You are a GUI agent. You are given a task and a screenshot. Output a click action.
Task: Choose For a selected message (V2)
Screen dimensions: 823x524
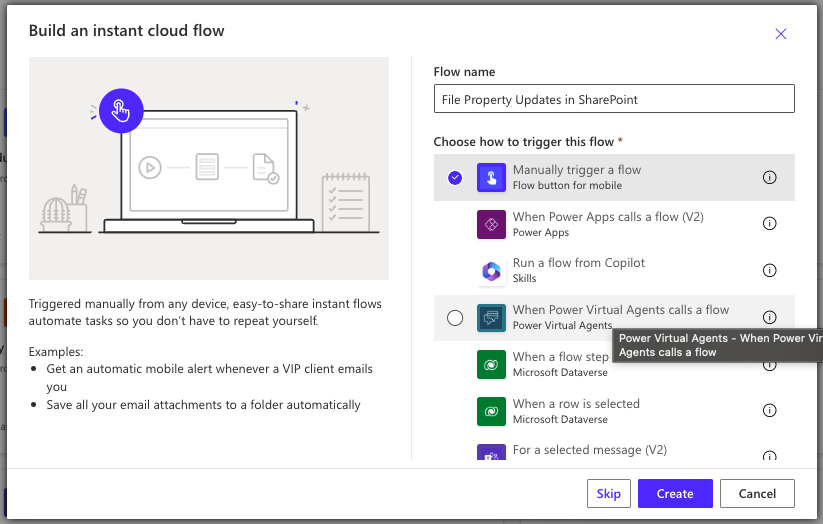(x=614, y=450)
